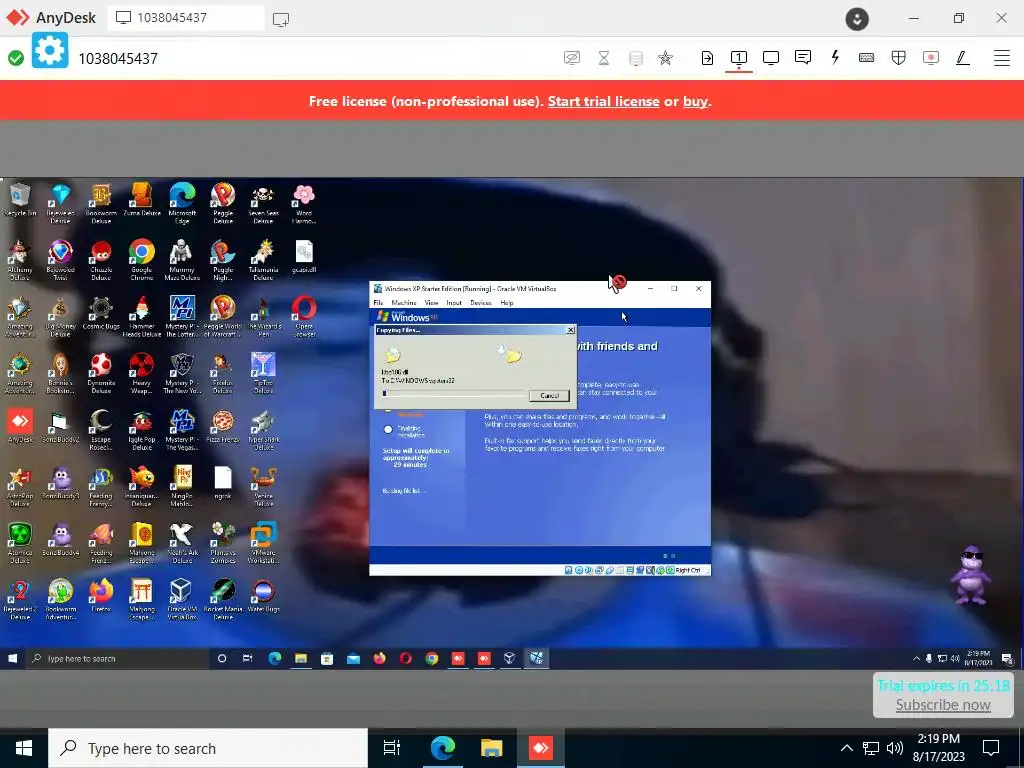
Task: Open display settings monitor icon in toolbar
Action: [x=771, y=57]
